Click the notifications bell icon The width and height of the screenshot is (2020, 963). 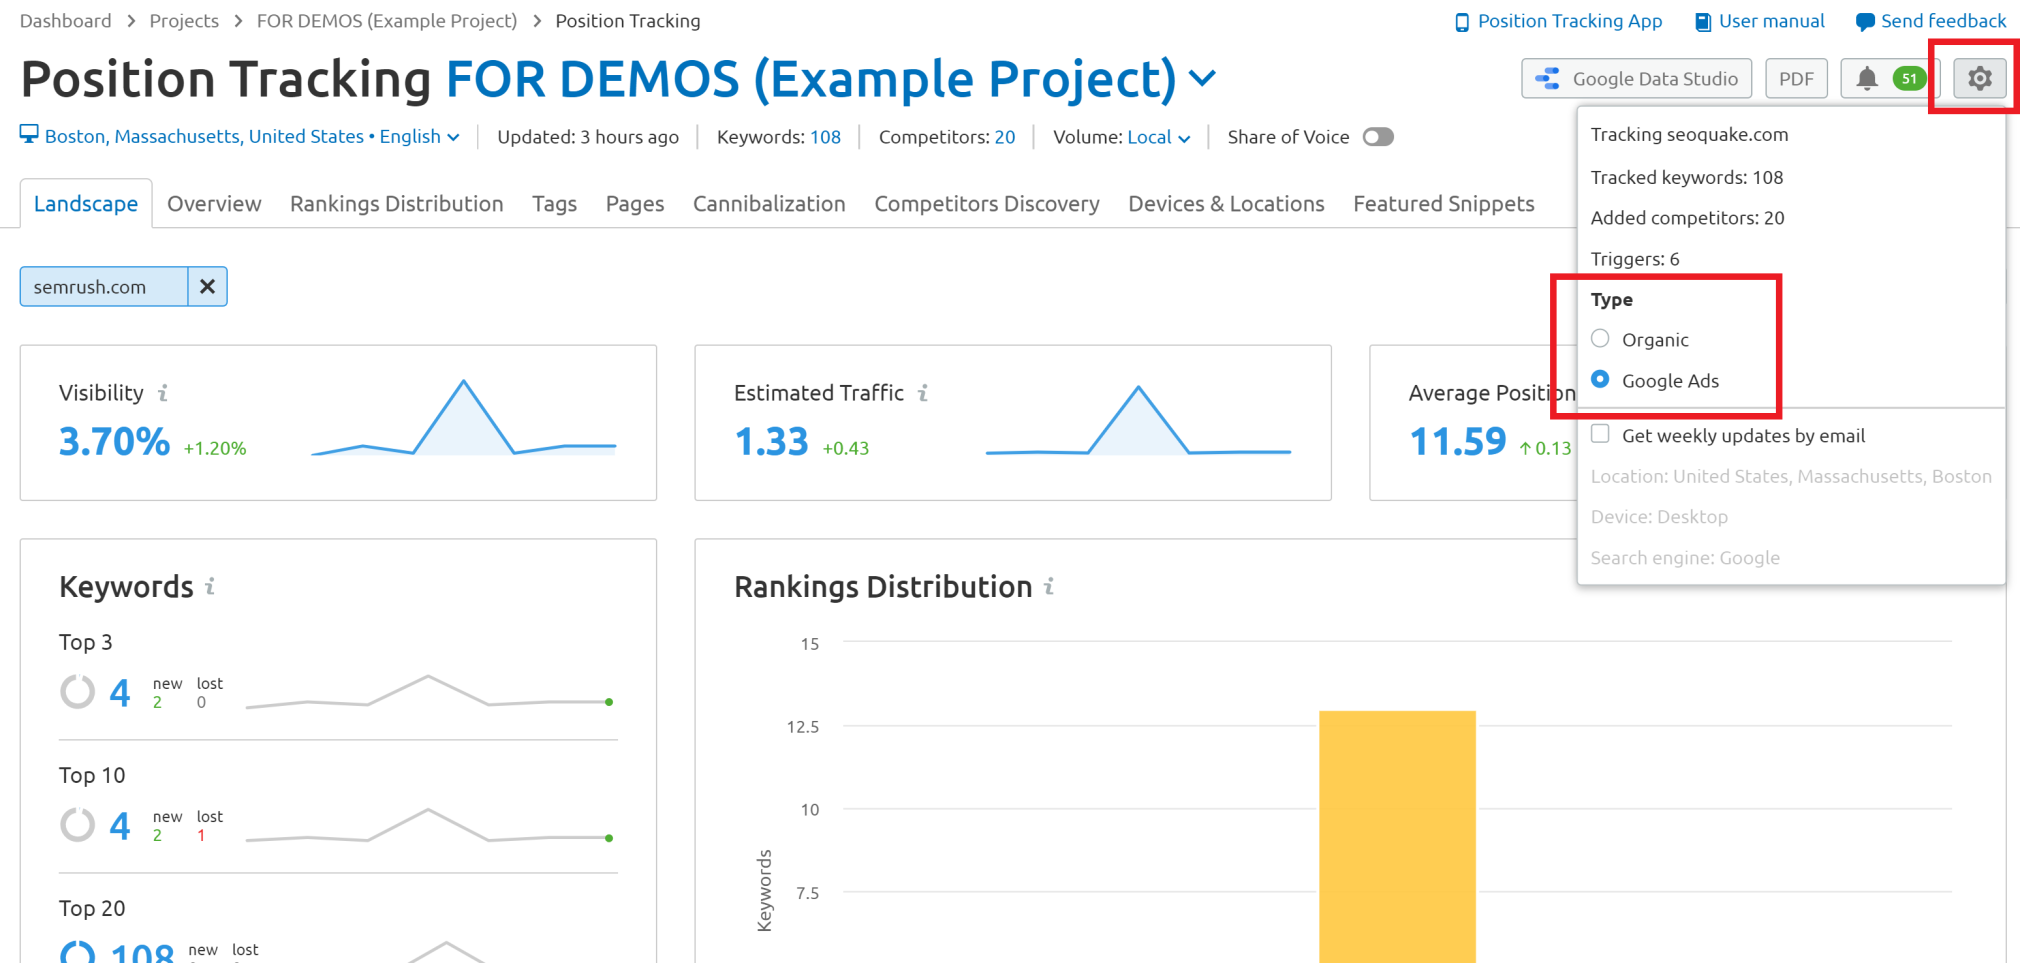(x=1866, y=78)
